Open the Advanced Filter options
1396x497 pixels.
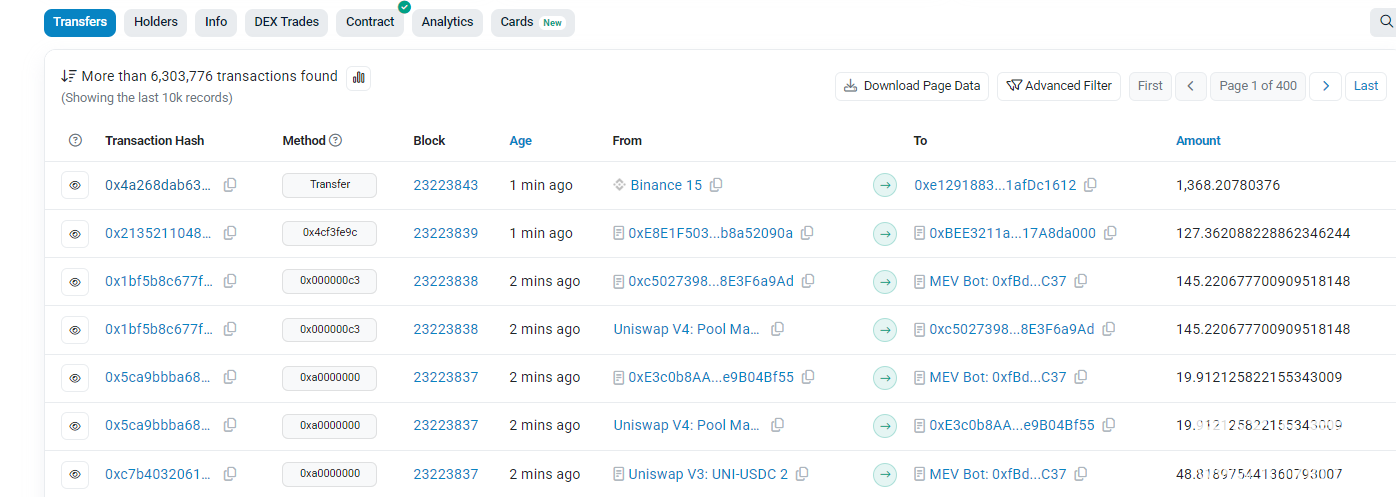pos(1059,86)
